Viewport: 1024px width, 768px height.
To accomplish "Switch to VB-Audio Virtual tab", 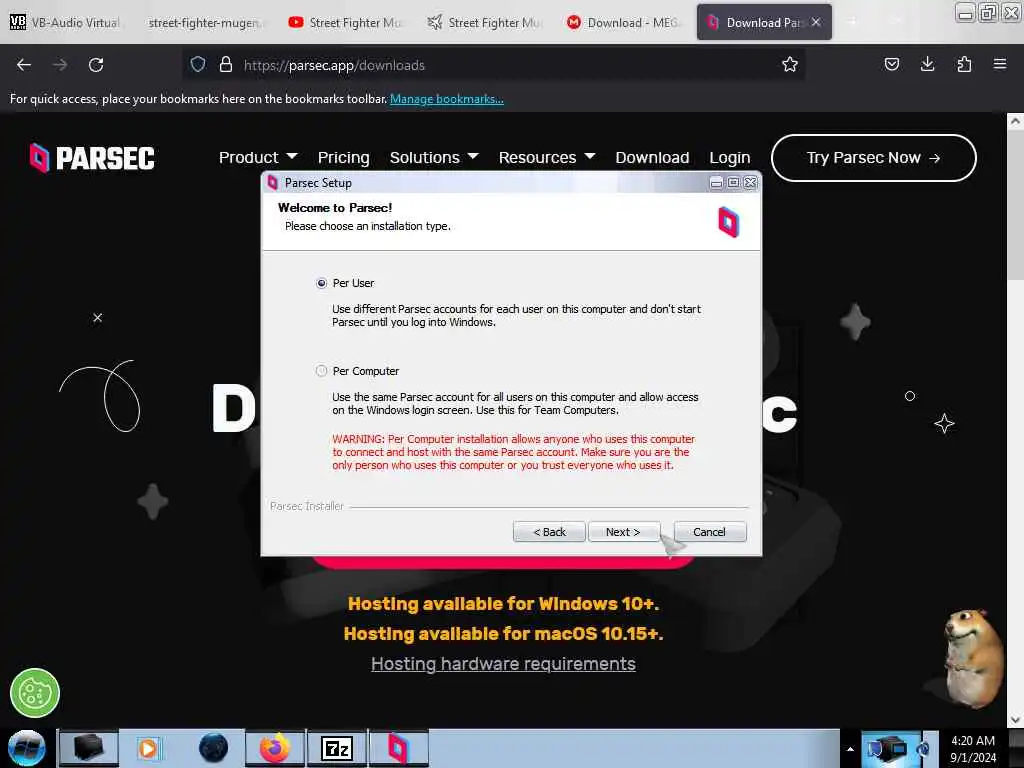I will tap(66, 22).
